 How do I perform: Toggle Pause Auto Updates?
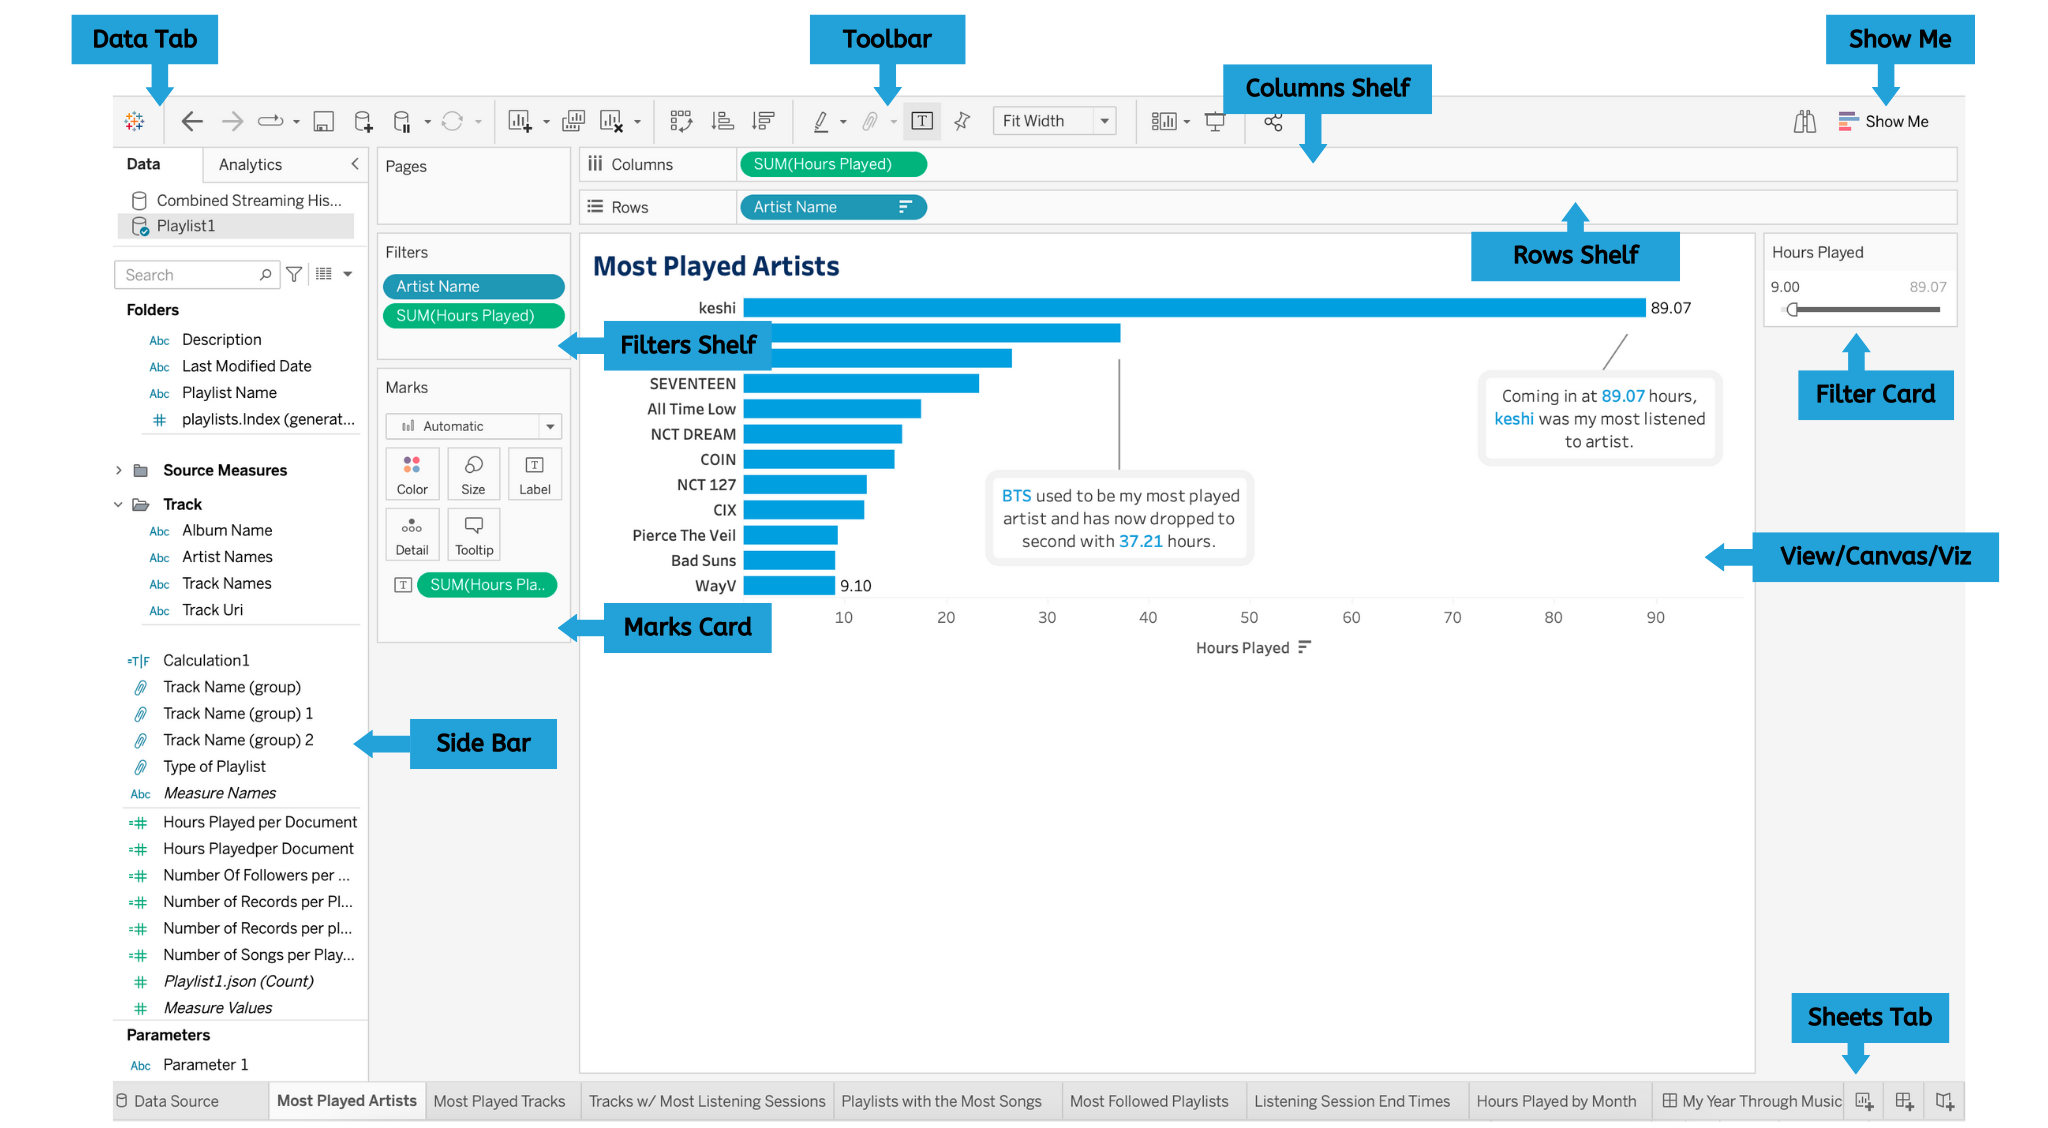click(403, 121)
